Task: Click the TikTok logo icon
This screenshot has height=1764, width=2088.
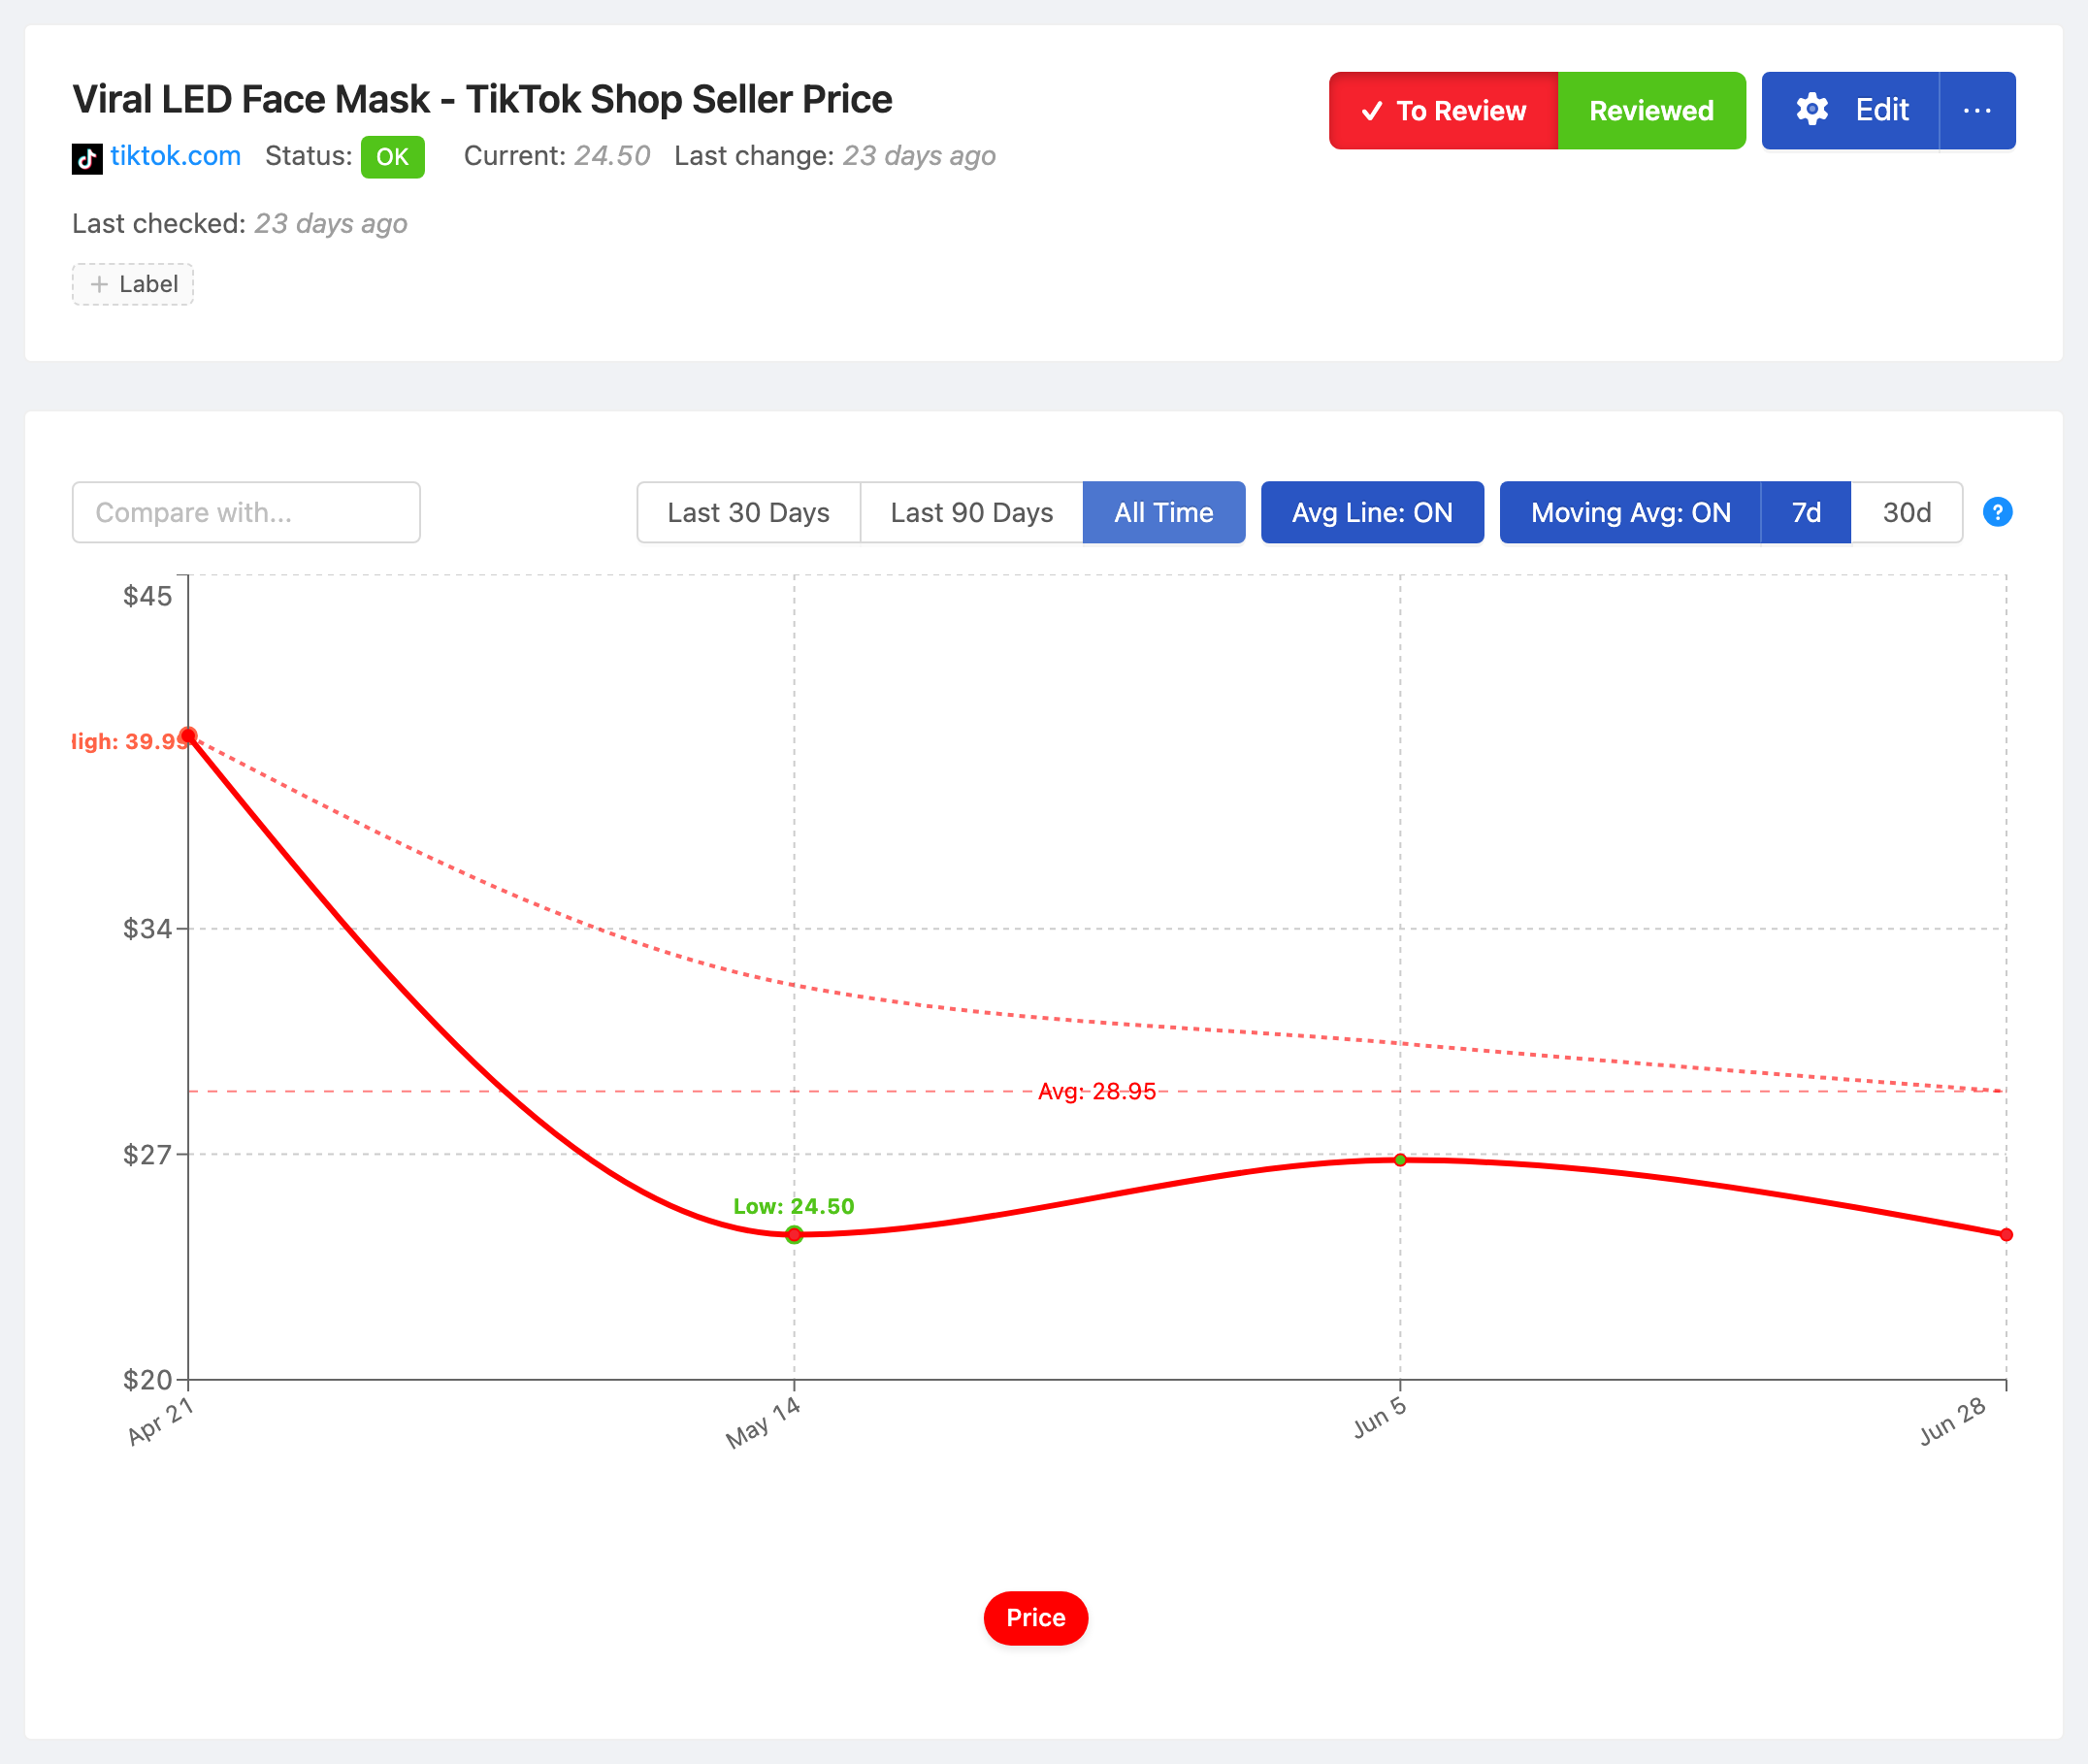Action: tap(87, 158)
